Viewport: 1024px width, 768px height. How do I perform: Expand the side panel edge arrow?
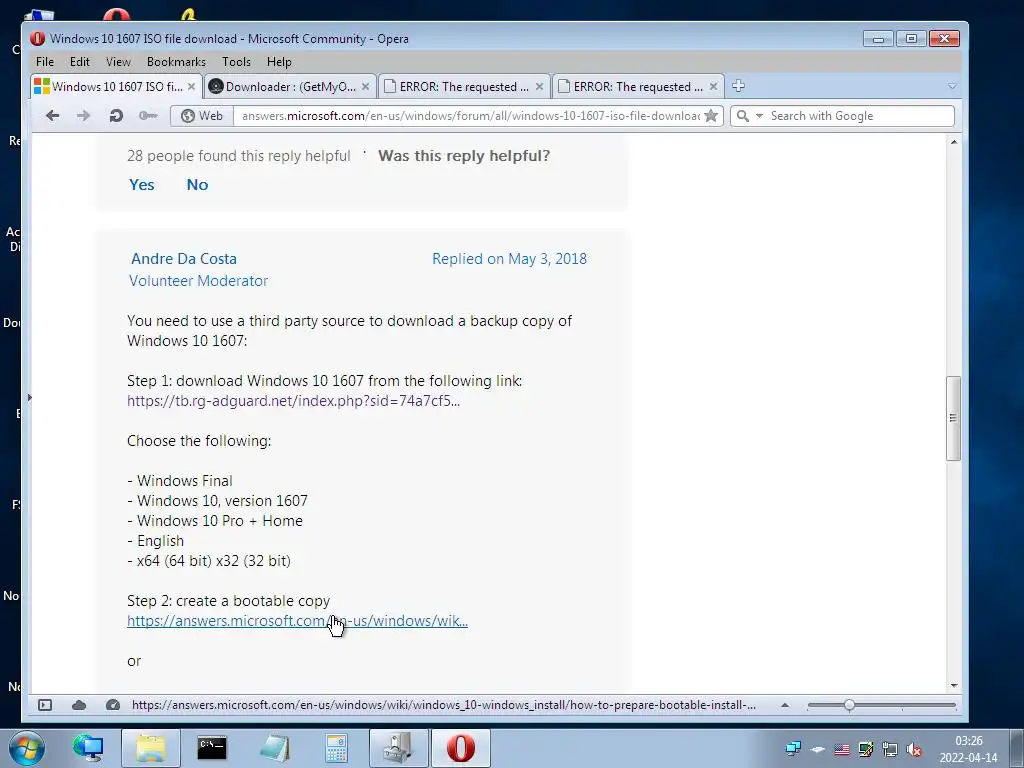29,397
